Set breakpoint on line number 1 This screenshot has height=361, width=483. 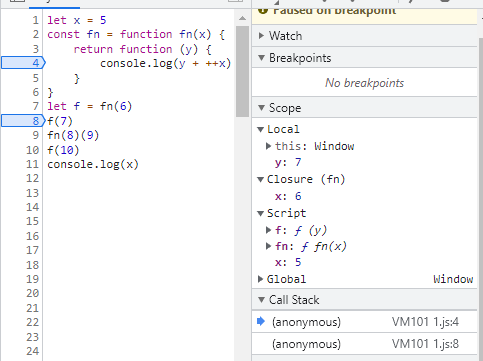point(36,20)
